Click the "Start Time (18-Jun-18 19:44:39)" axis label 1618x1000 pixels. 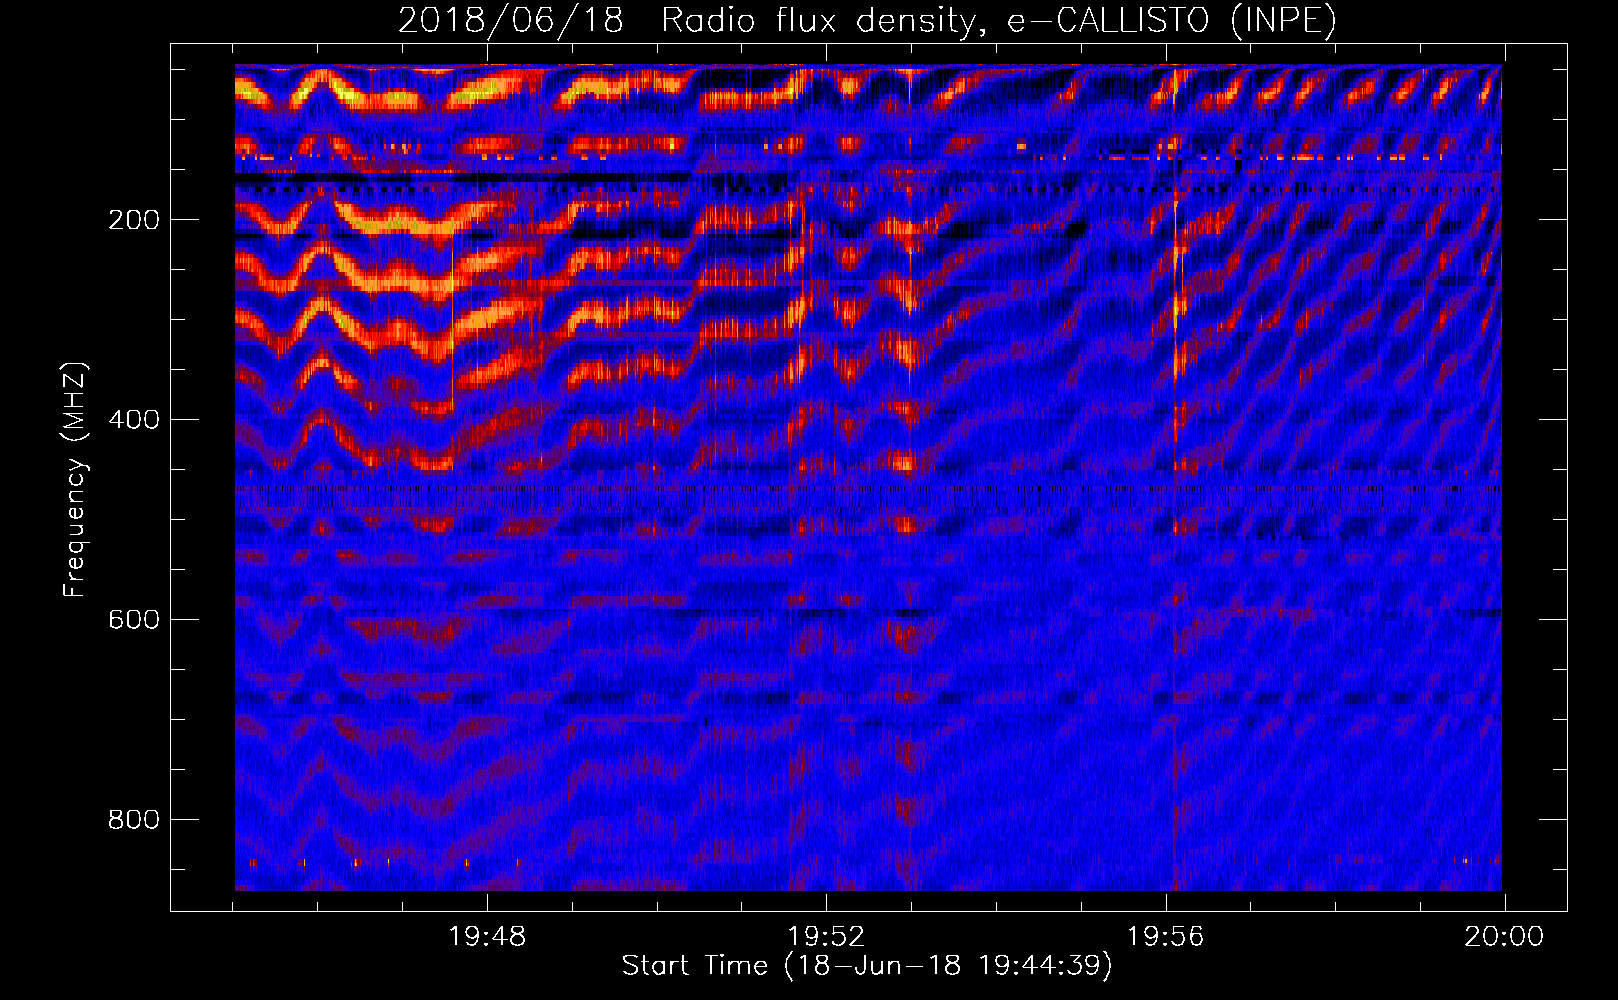(x=867, y=966)
